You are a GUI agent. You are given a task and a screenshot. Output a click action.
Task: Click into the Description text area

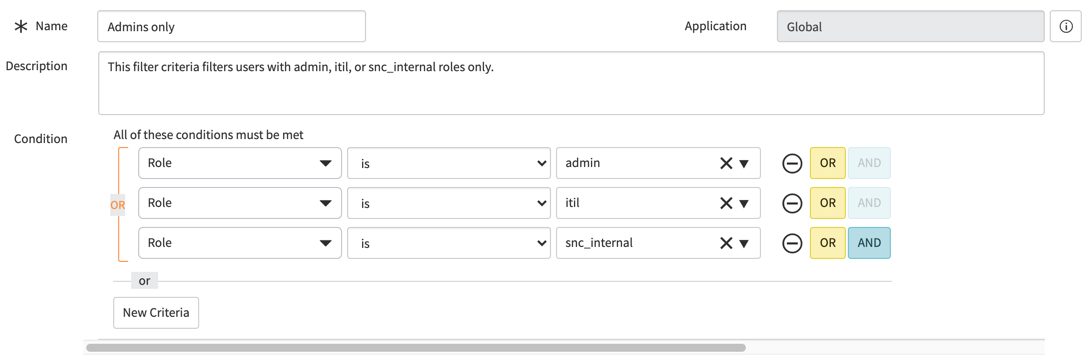(x=571, y=83)
